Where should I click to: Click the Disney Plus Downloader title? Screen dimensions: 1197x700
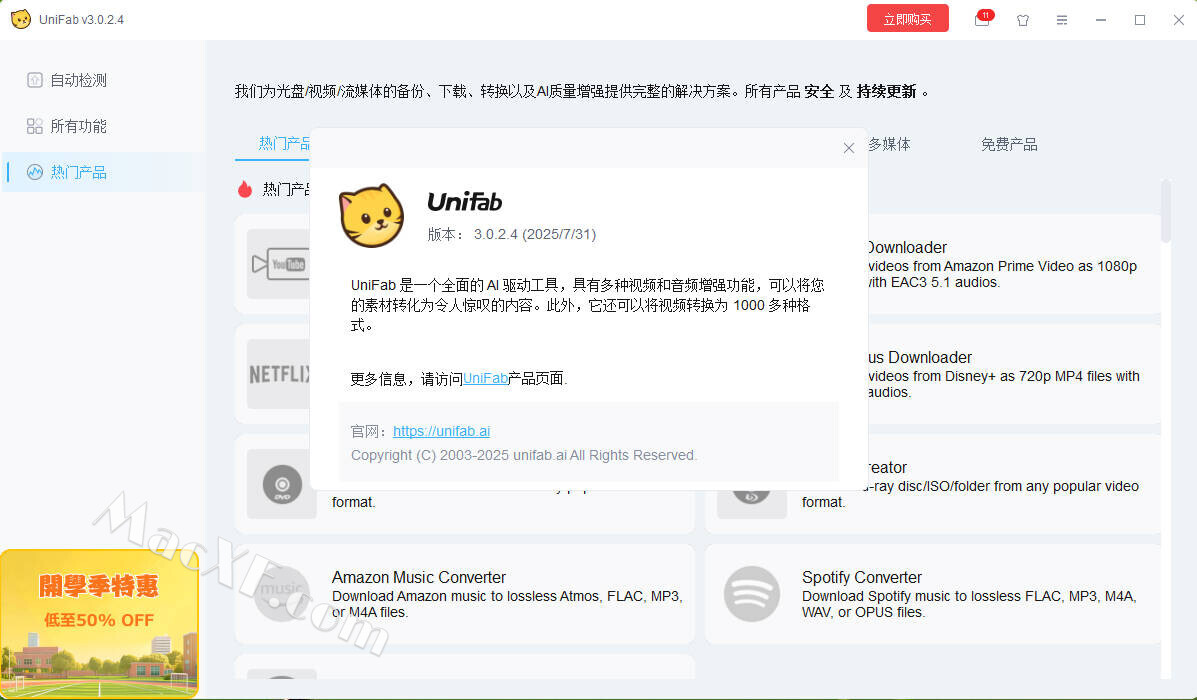920,357
